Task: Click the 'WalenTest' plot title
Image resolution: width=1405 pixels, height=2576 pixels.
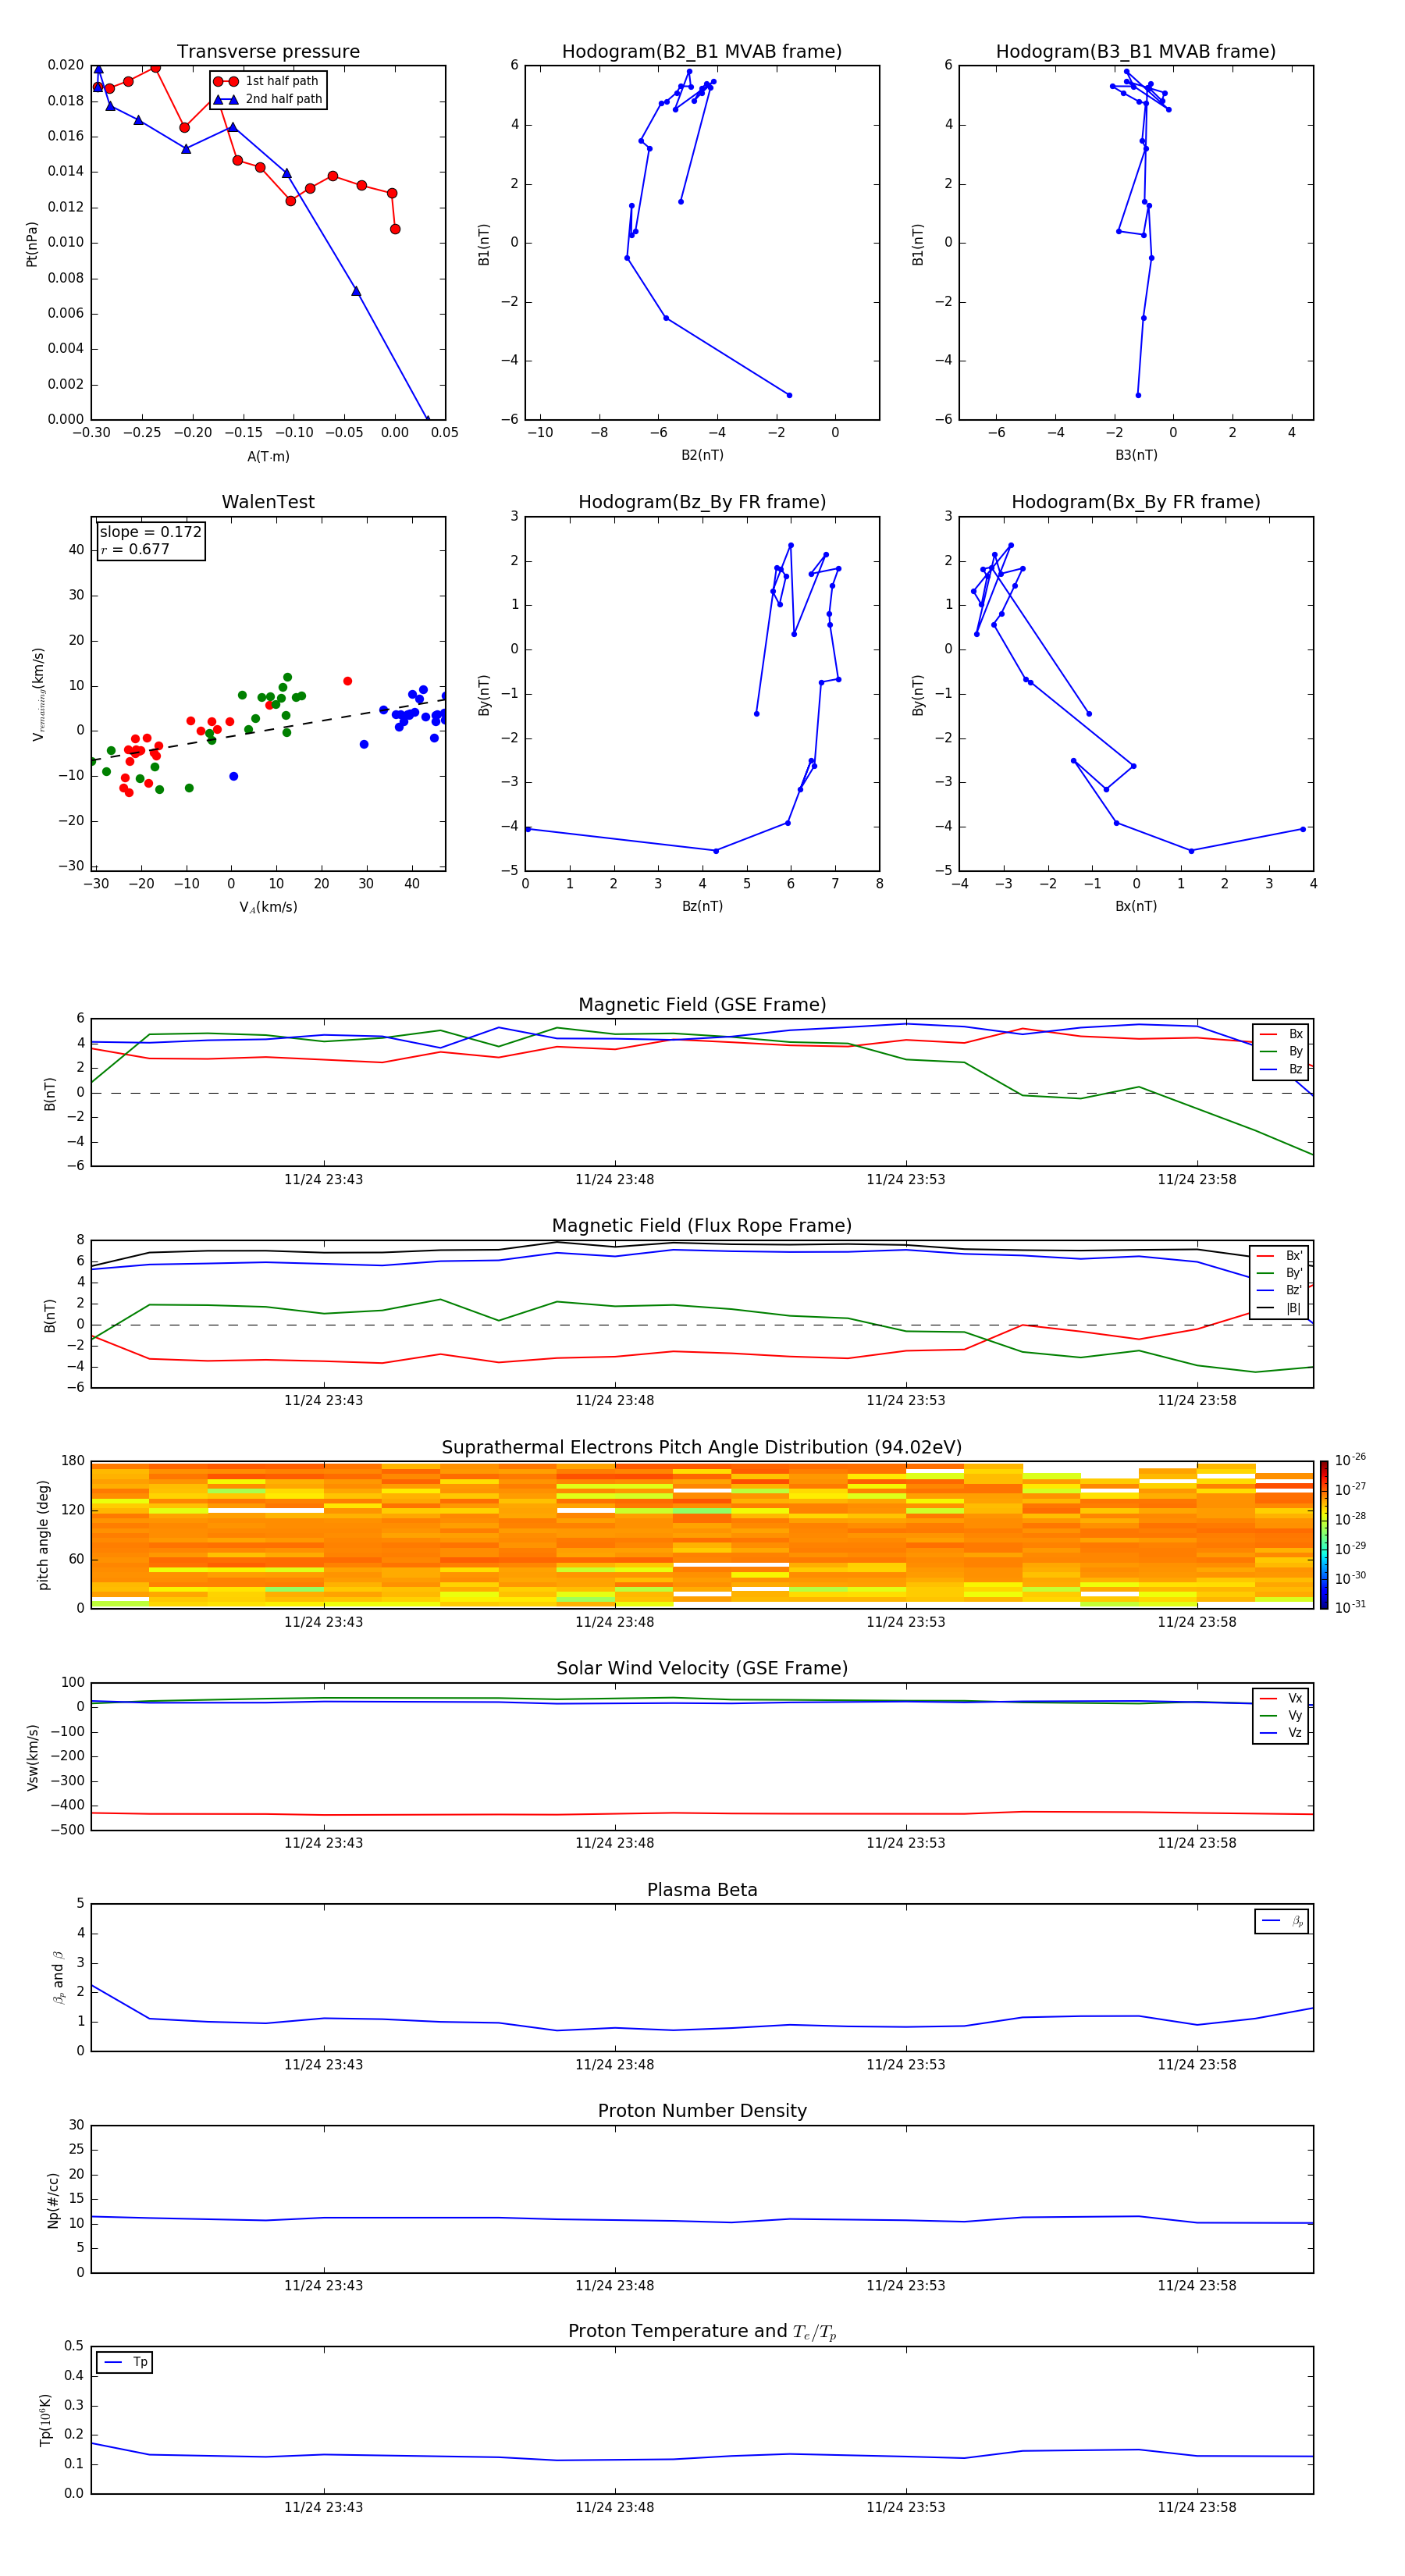Action: tap(268, 502)
